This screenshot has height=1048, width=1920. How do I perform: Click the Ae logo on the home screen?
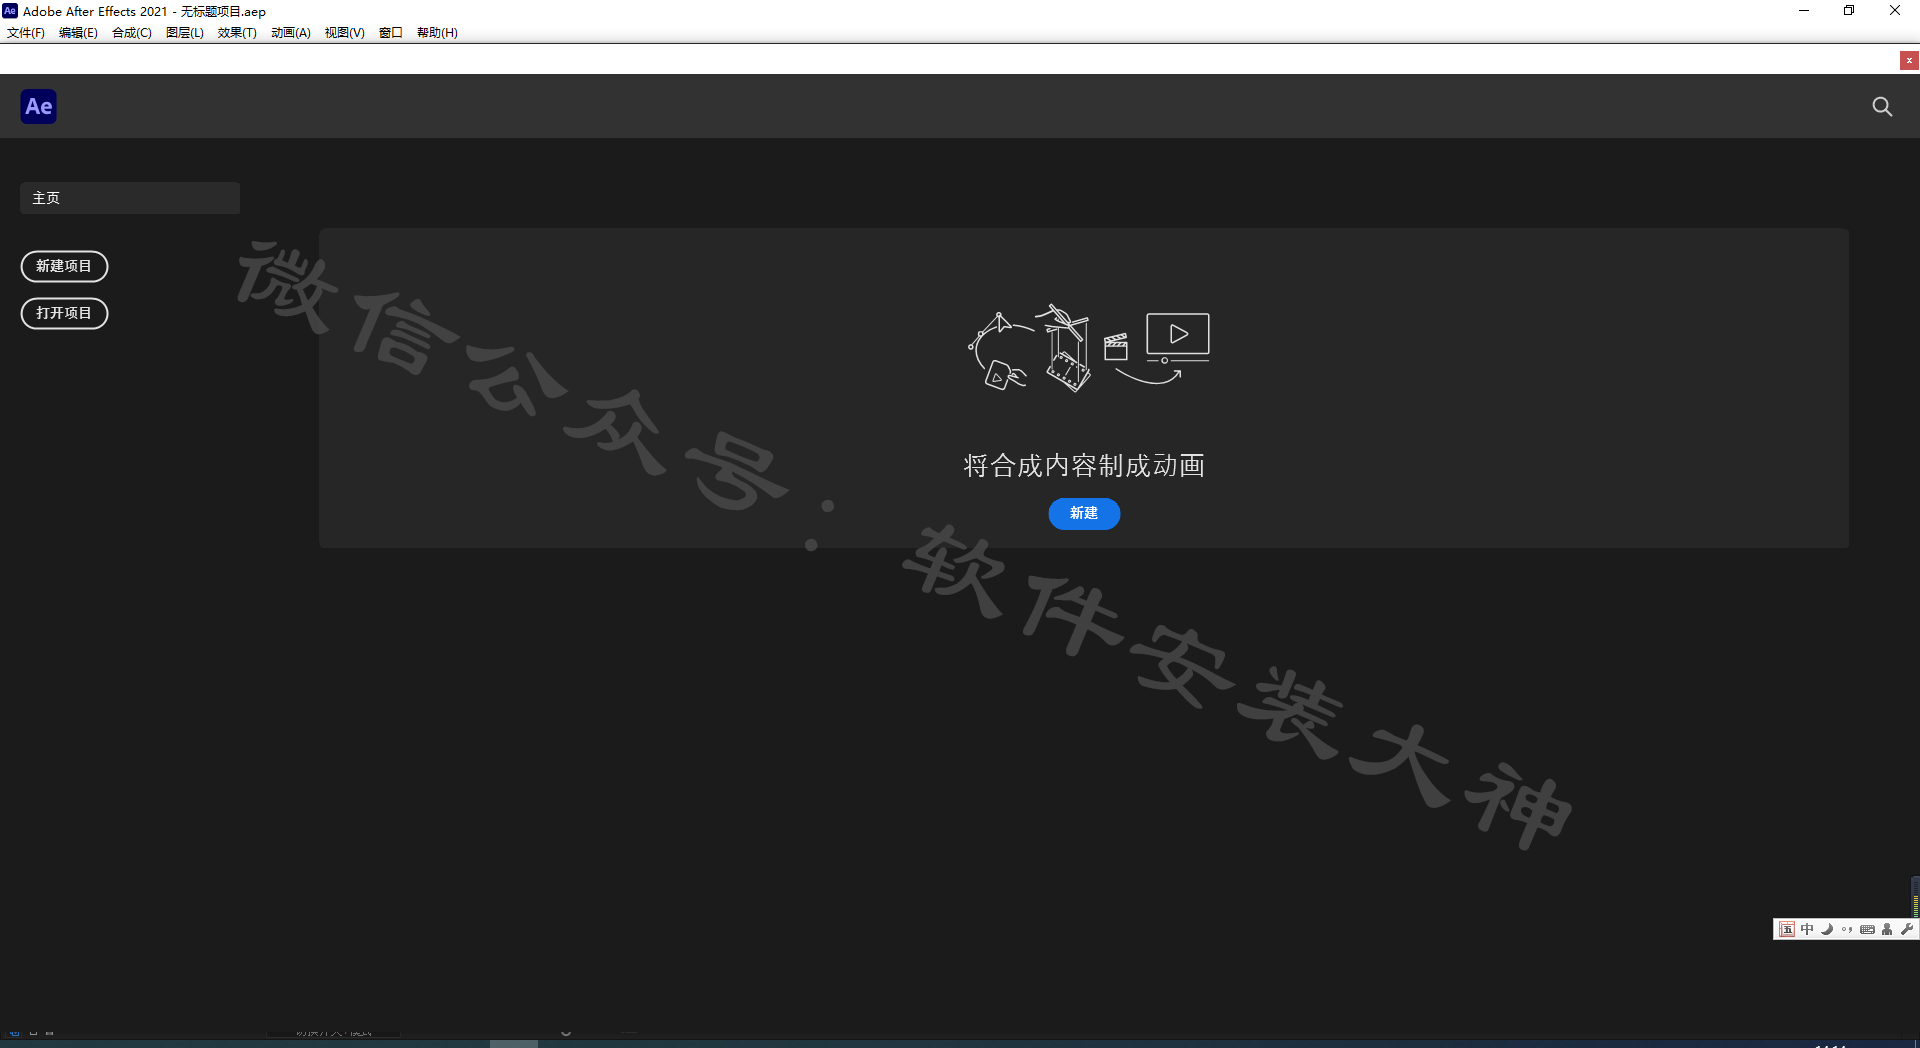(x=39, y=106)
